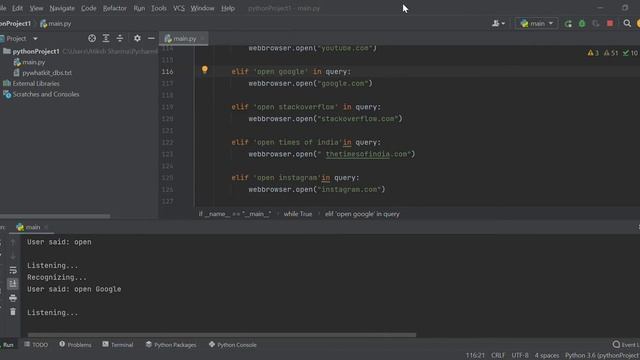640x360 pixels.
Task: Click line number 116 in the gutter
Action: point(167,72)
